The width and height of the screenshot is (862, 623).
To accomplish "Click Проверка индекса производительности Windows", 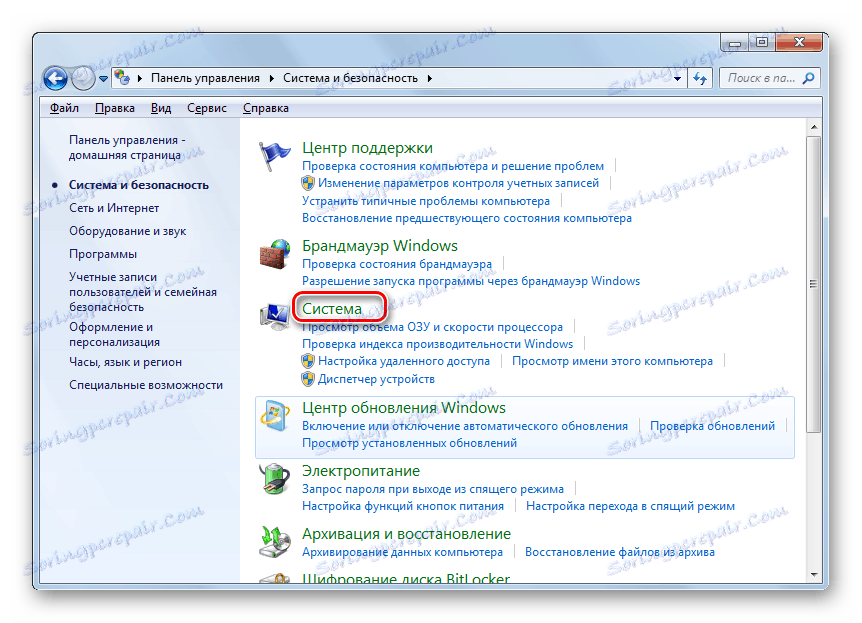I will [438, 344].
